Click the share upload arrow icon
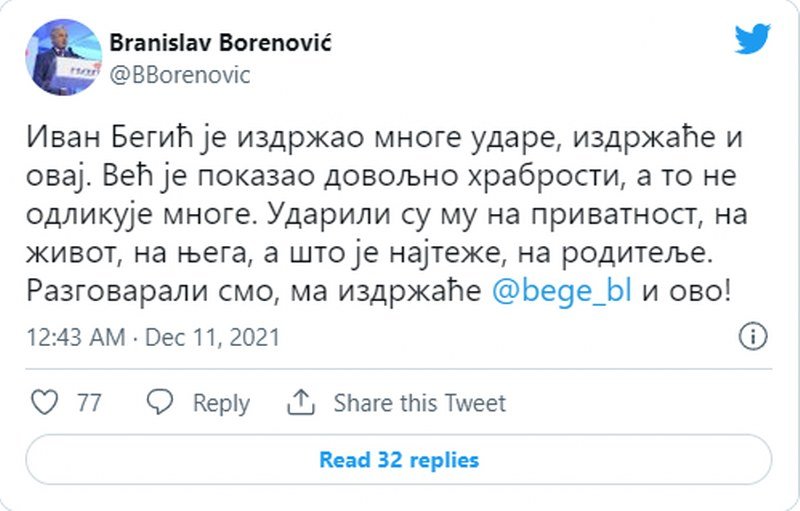Viewport: 800px width, 511px height. point(300,403)
